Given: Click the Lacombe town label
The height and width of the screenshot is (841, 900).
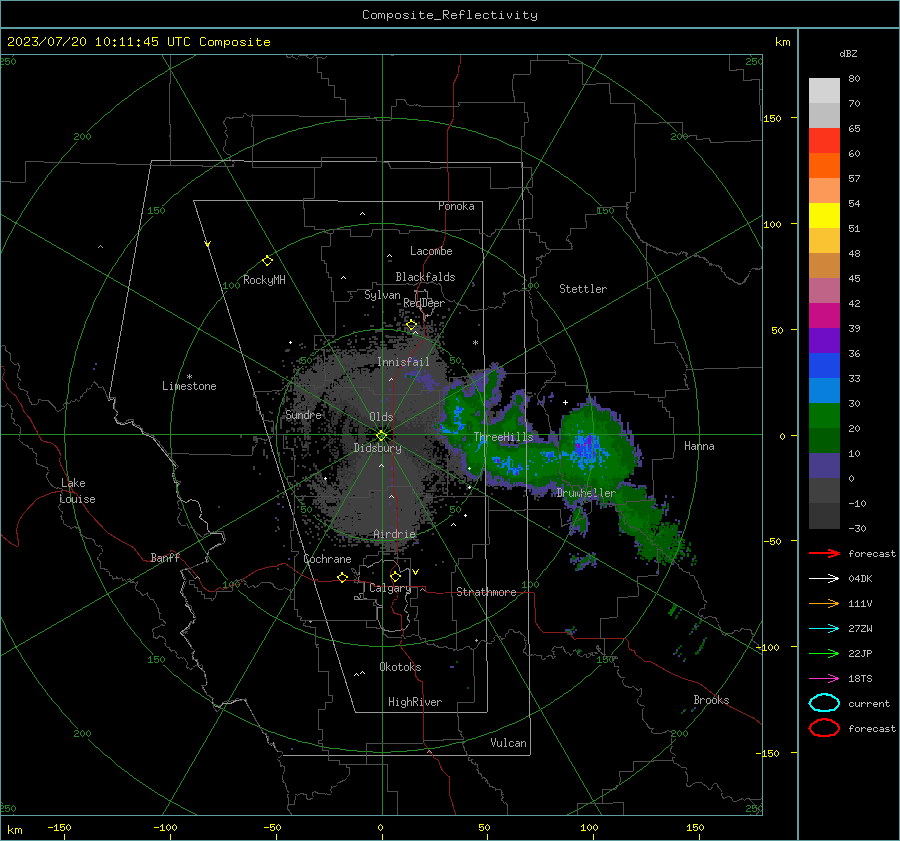Looking at the screenshot, I should pyautogui.click(x=431, y=251).
